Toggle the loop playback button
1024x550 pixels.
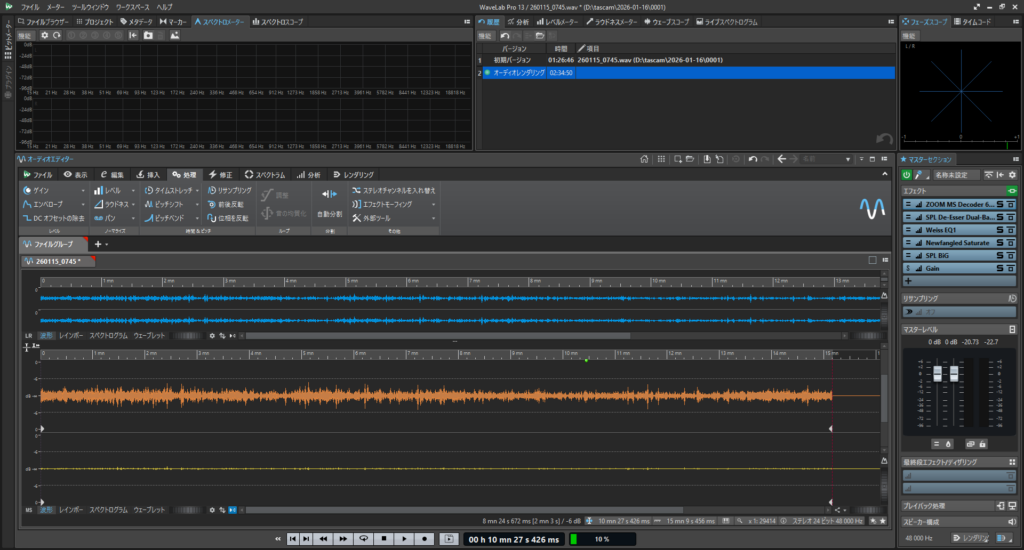click(x=365, y=539)
